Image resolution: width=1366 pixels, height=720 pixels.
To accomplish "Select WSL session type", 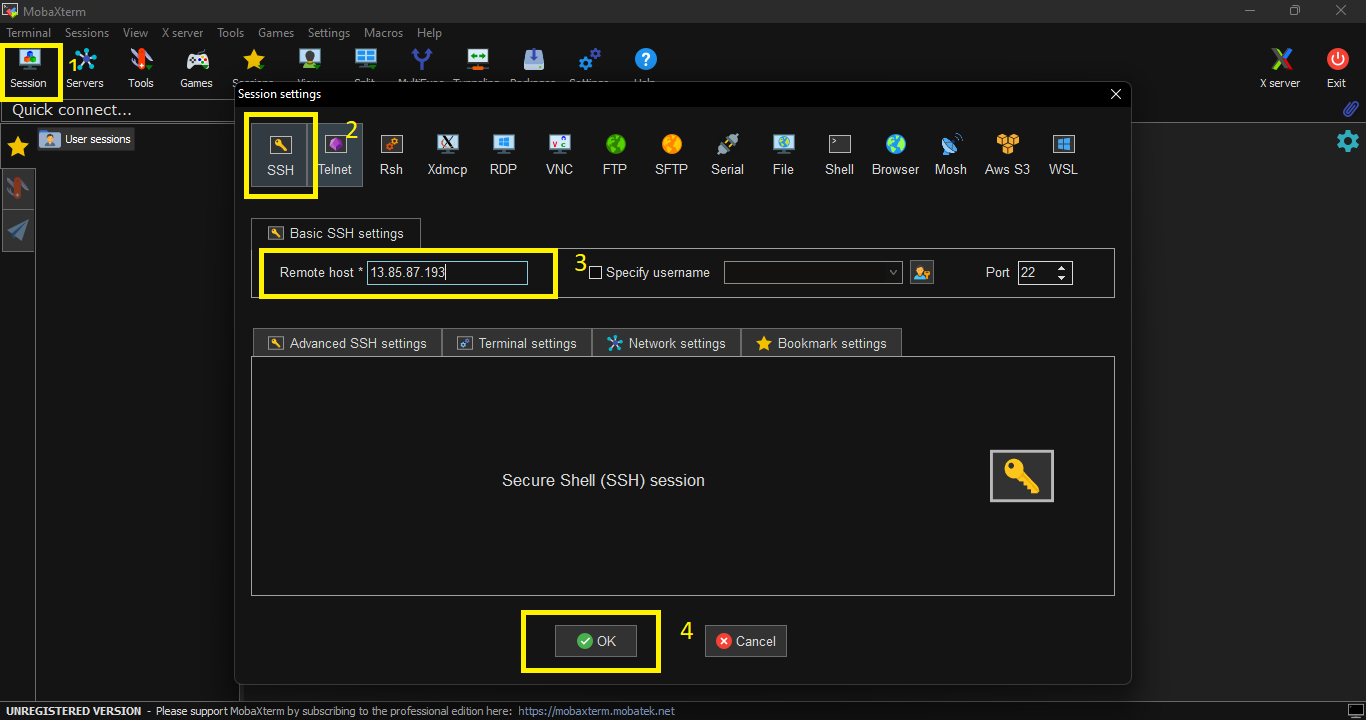I will point(1063,155).
